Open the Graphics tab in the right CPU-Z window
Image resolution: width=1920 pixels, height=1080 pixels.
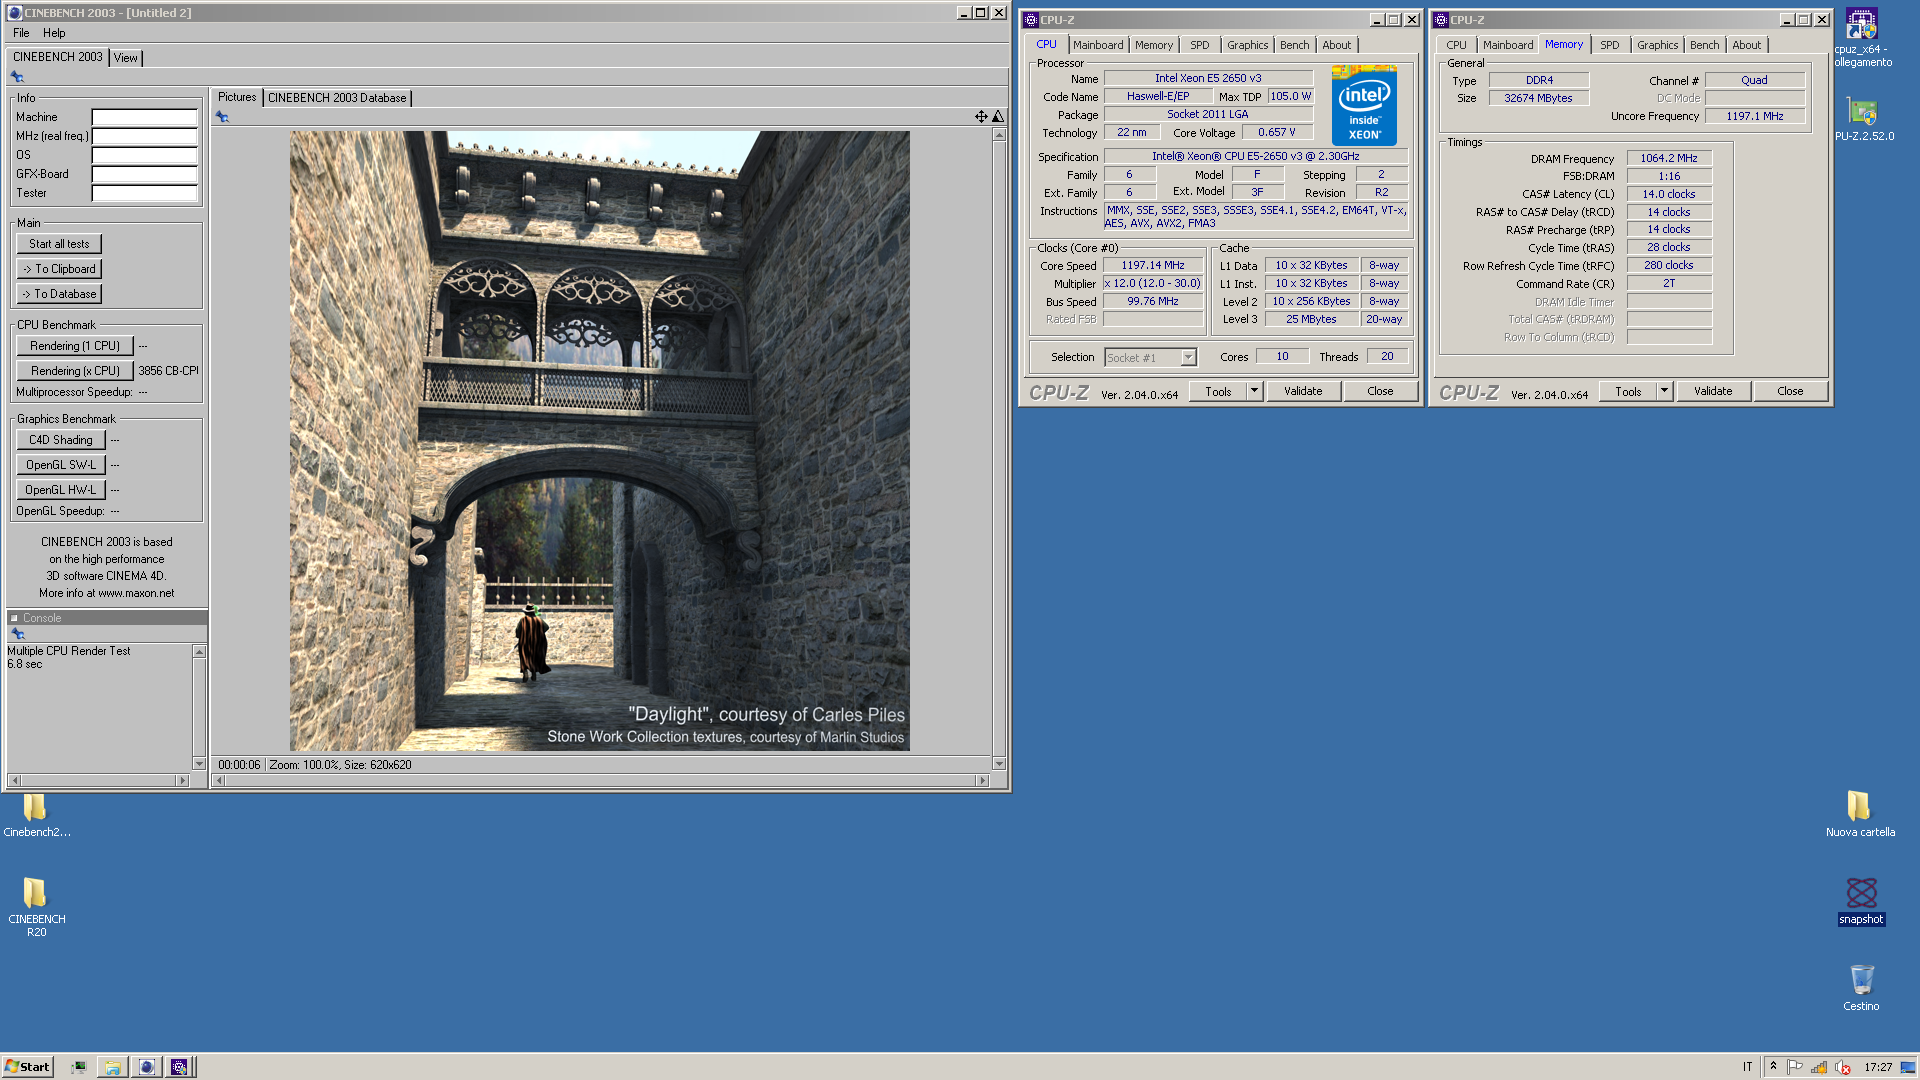[x=1657, y=45]
